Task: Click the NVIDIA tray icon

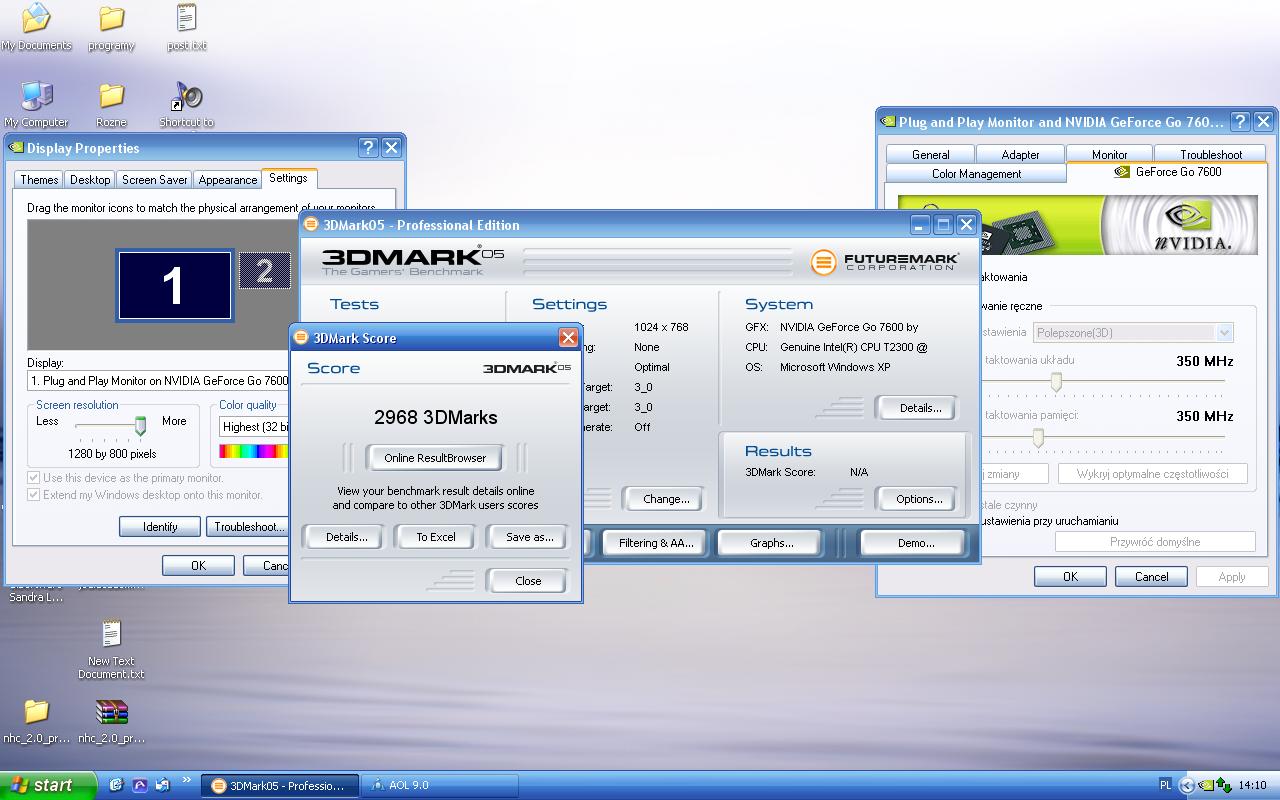Action: tap(1207, 785)
